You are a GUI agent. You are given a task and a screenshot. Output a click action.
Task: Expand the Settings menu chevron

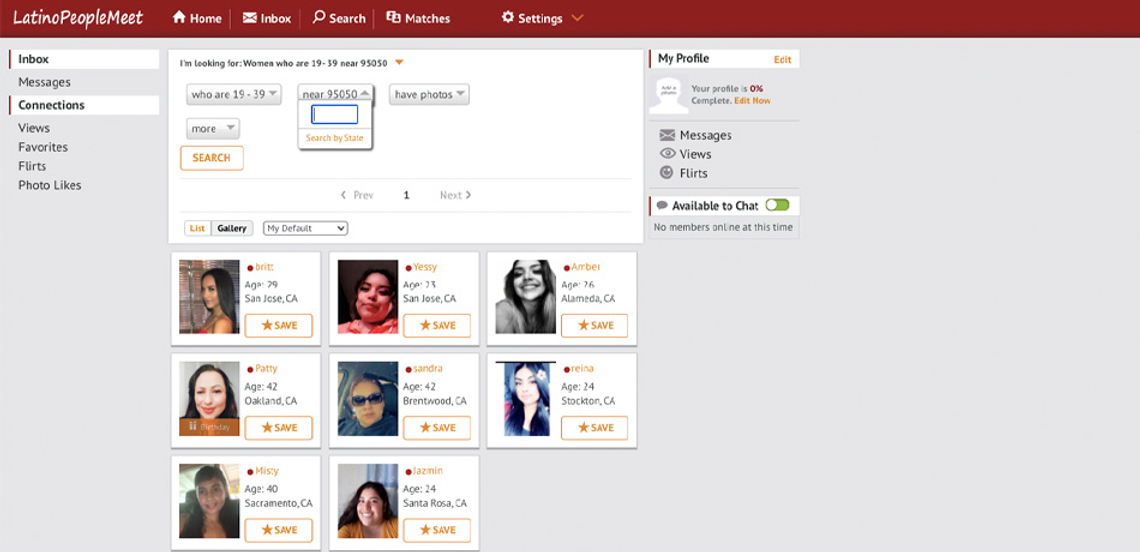[577, 18]
